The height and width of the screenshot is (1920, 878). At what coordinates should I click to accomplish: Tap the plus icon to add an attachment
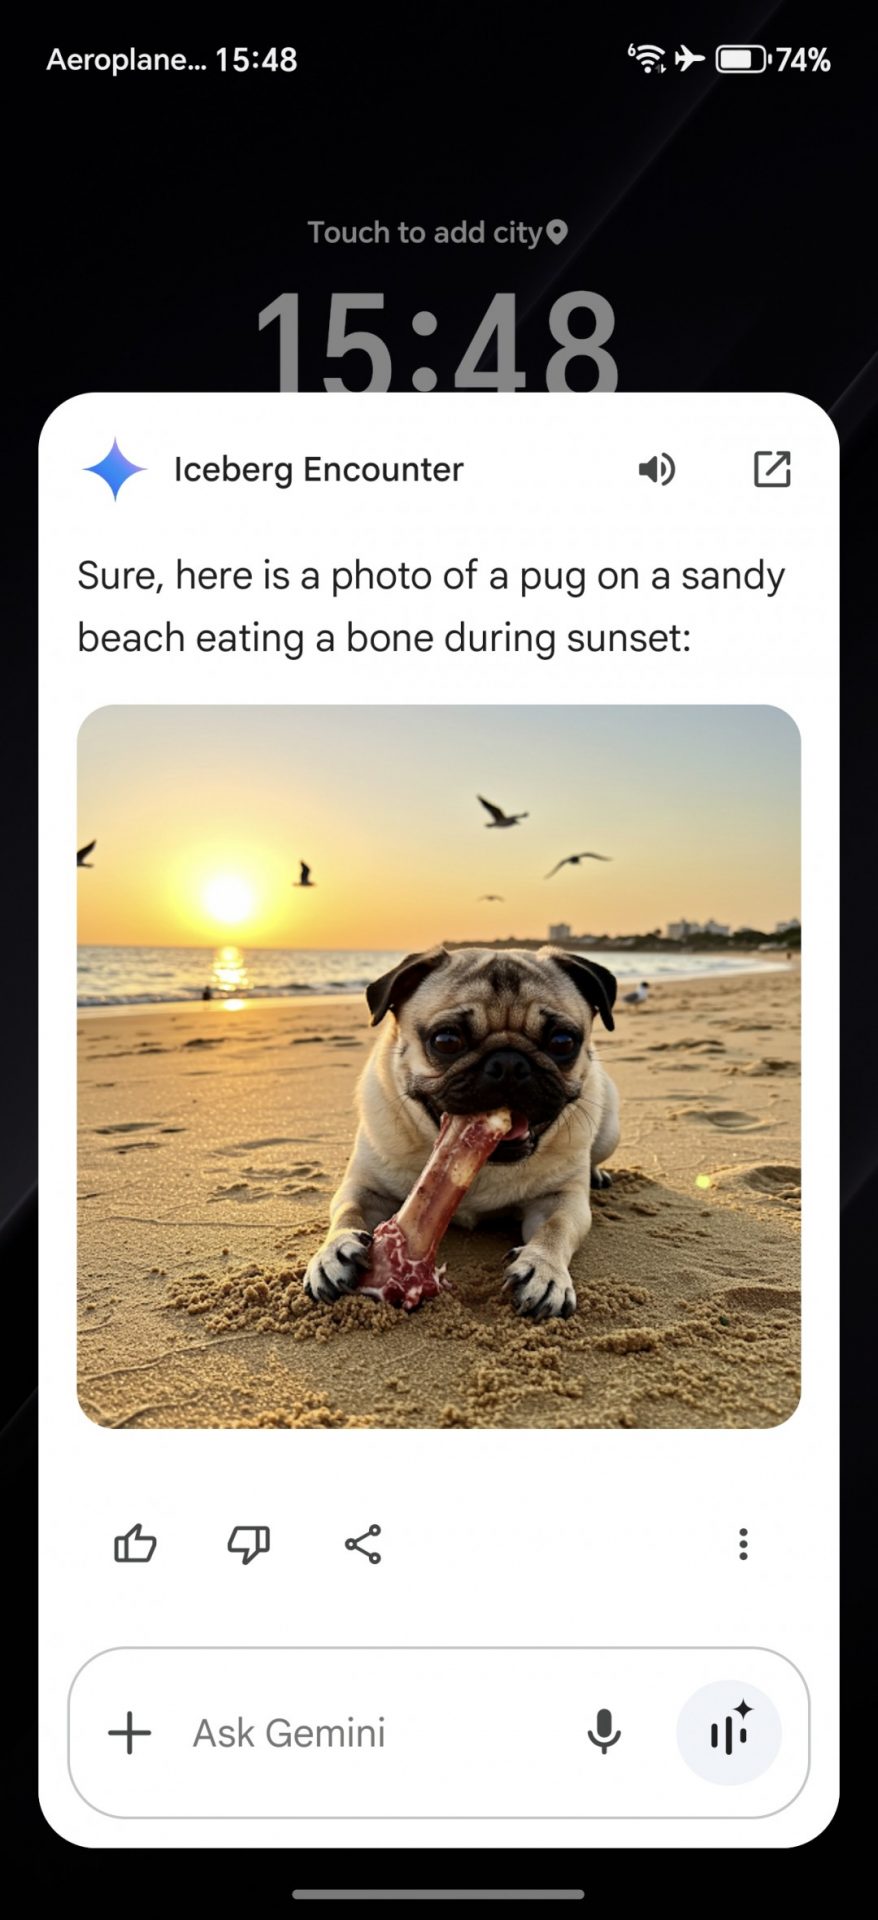tap(129, 1733)
